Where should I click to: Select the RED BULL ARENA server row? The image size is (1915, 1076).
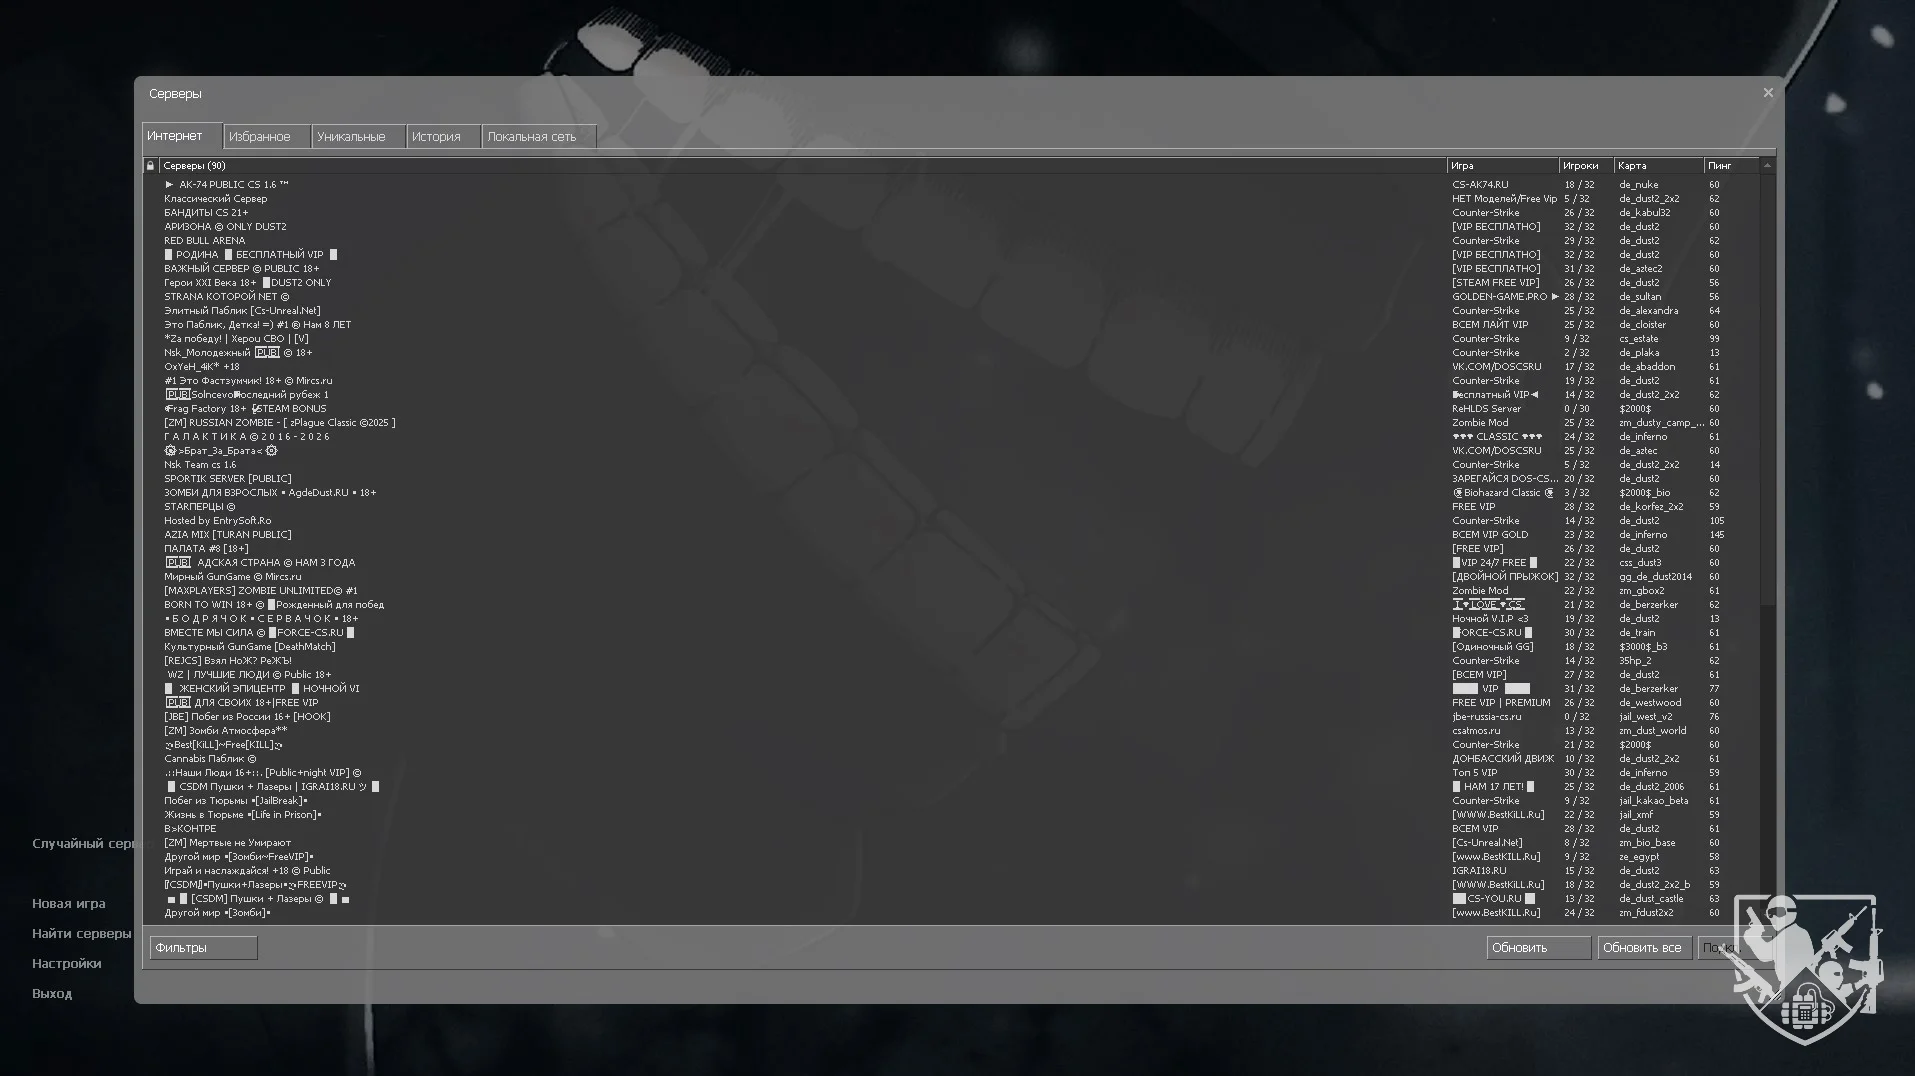(x=205, y=241)
